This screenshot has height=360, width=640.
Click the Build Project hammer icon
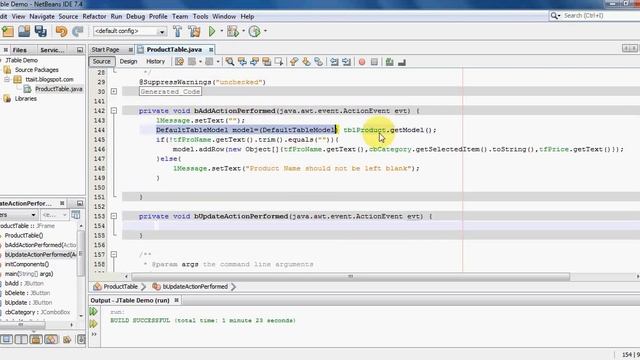pyautogui.click(x=178, y=31)
